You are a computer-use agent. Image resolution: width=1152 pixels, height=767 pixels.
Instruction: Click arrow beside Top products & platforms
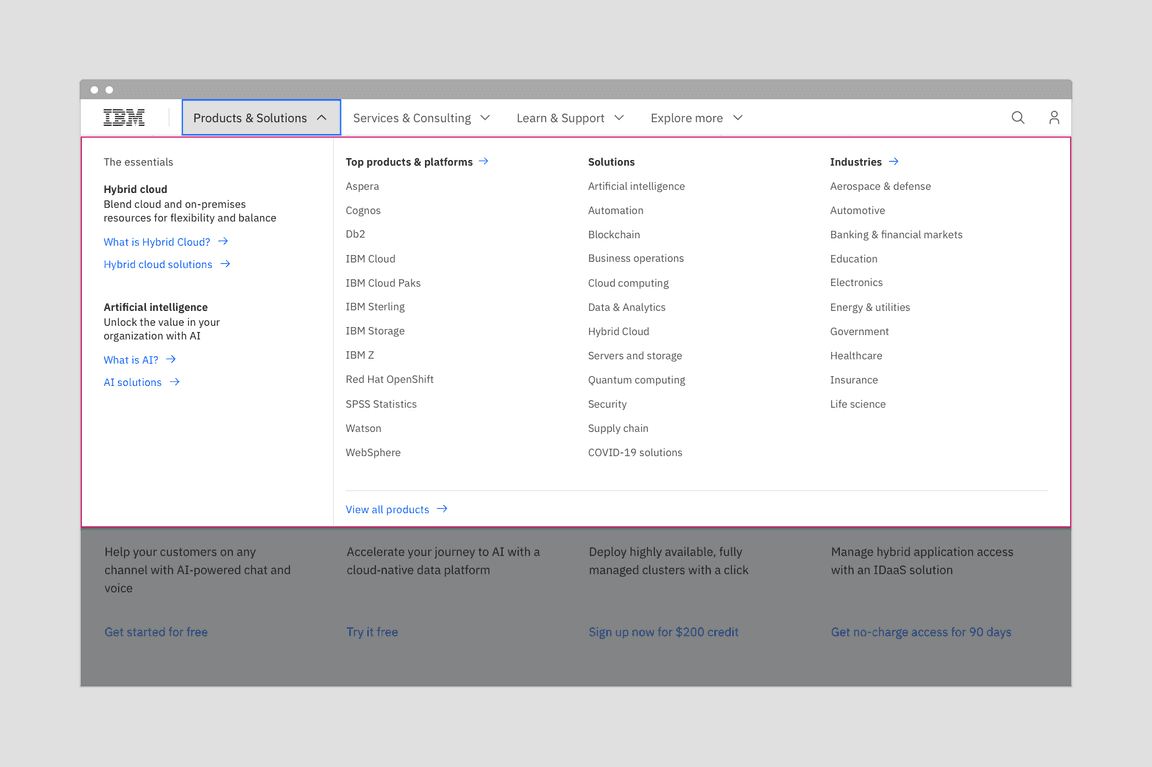click(x=483, y=161)
